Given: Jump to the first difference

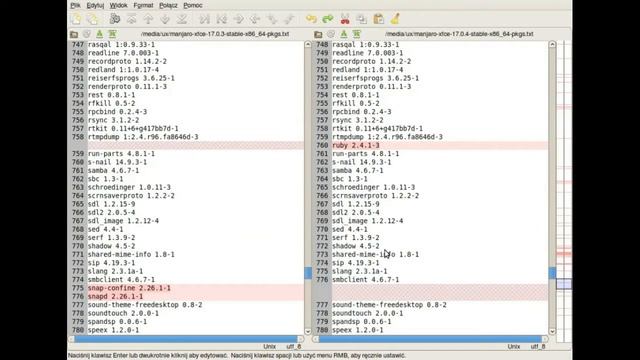Looking at the screenshot, I should (131, 19).
